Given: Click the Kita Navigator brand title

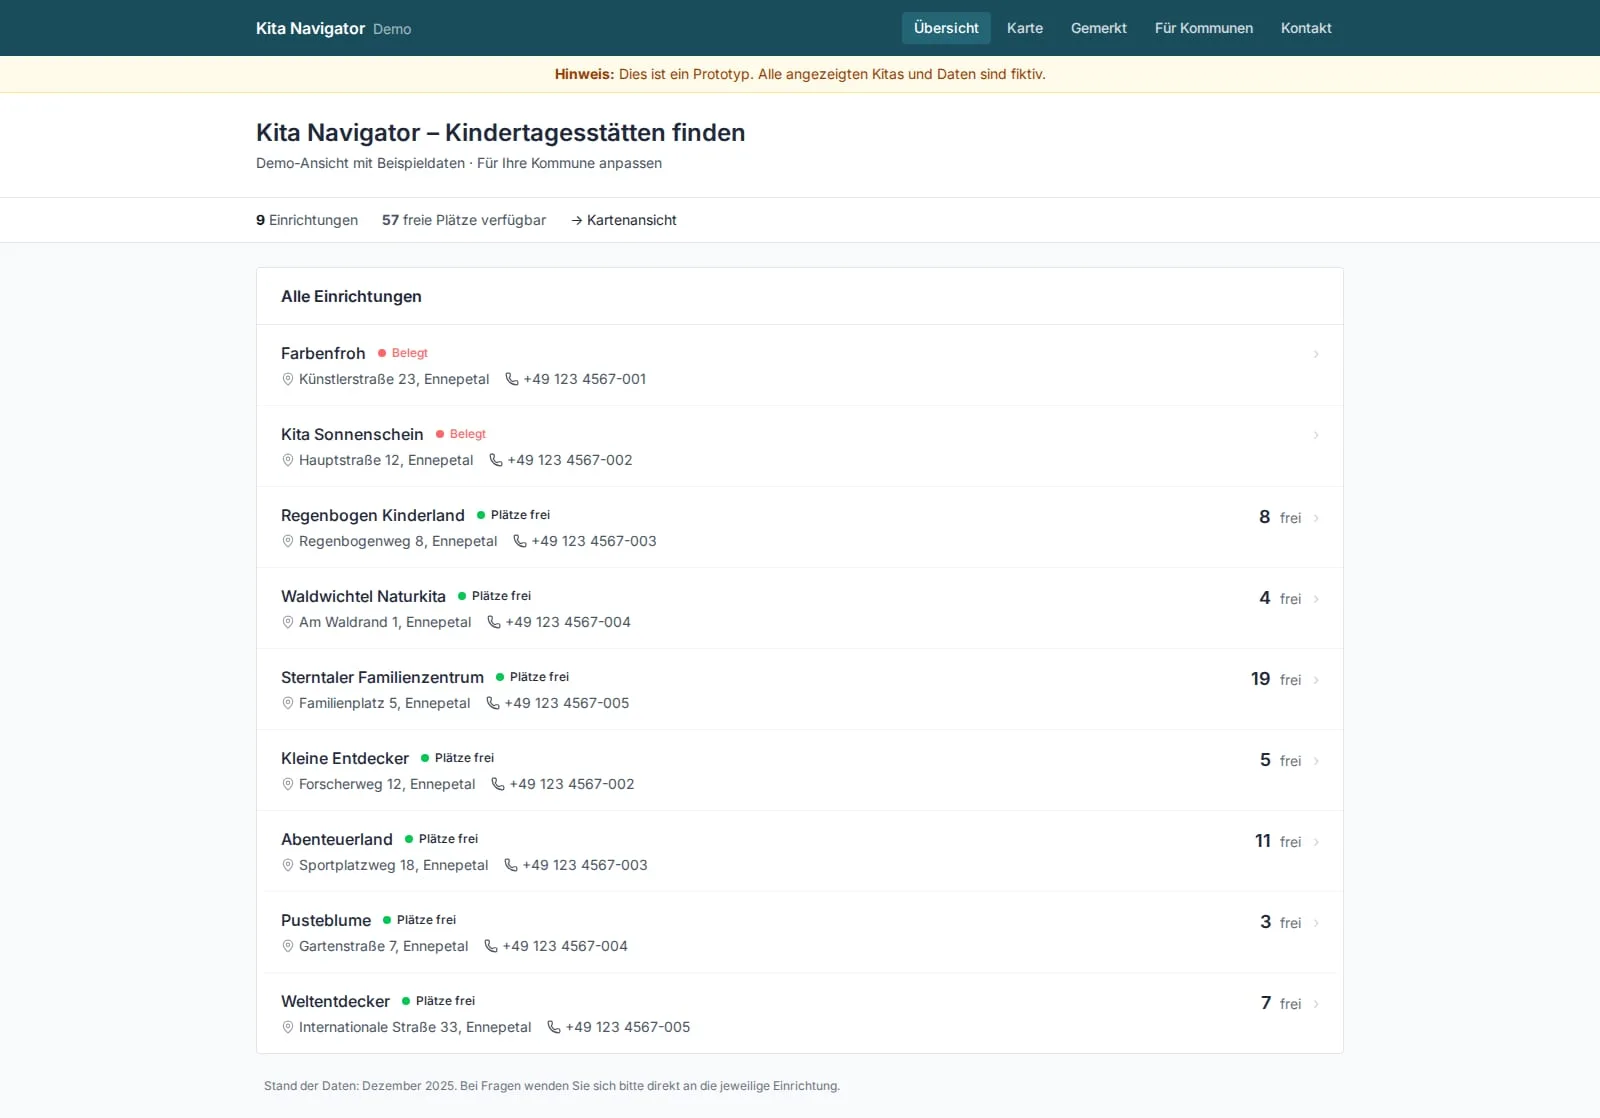Looking at the screenshot, I should click(310, 28).
